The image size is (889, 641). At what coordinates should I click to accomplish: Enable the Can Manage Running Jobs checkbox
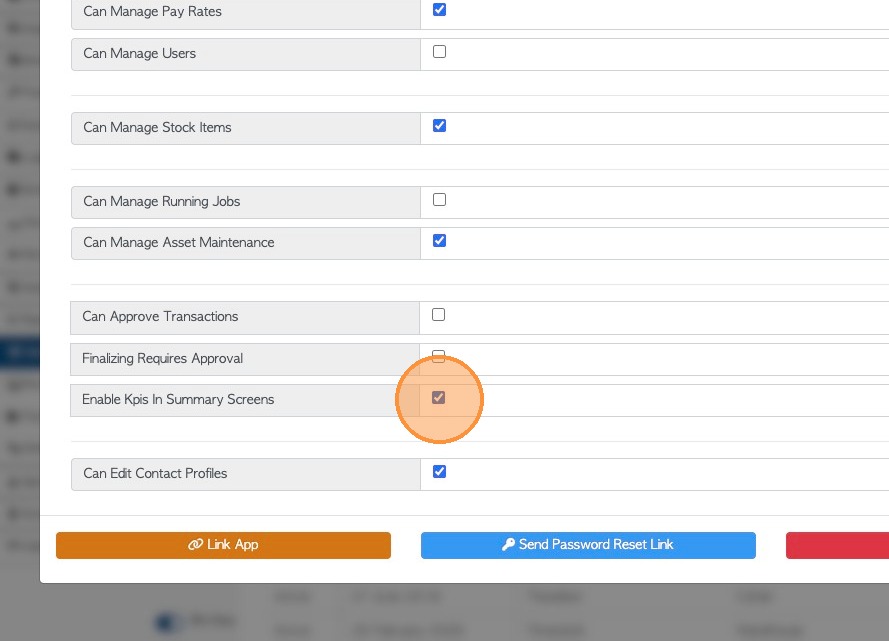pos(439,199)
